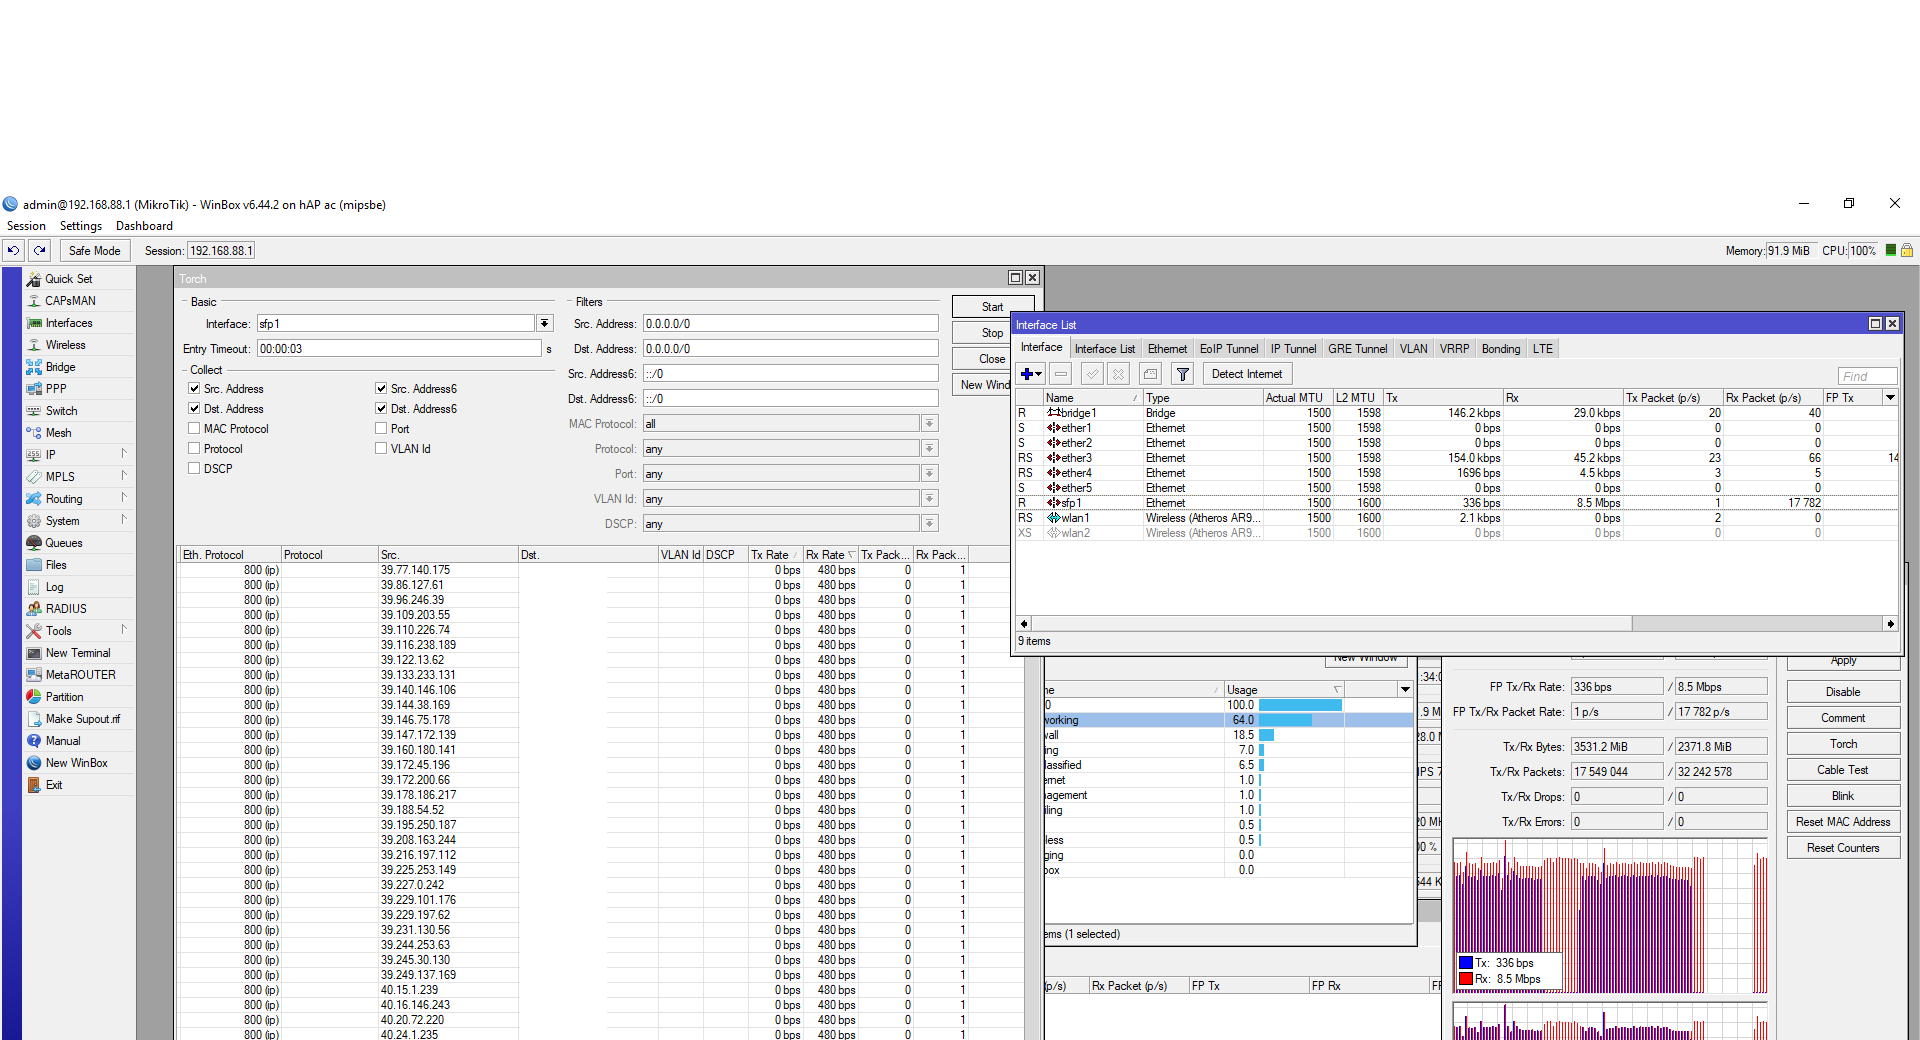Open Queues in the sidebar
Screen dimensions: 1920x1040
tap(63, 543)
